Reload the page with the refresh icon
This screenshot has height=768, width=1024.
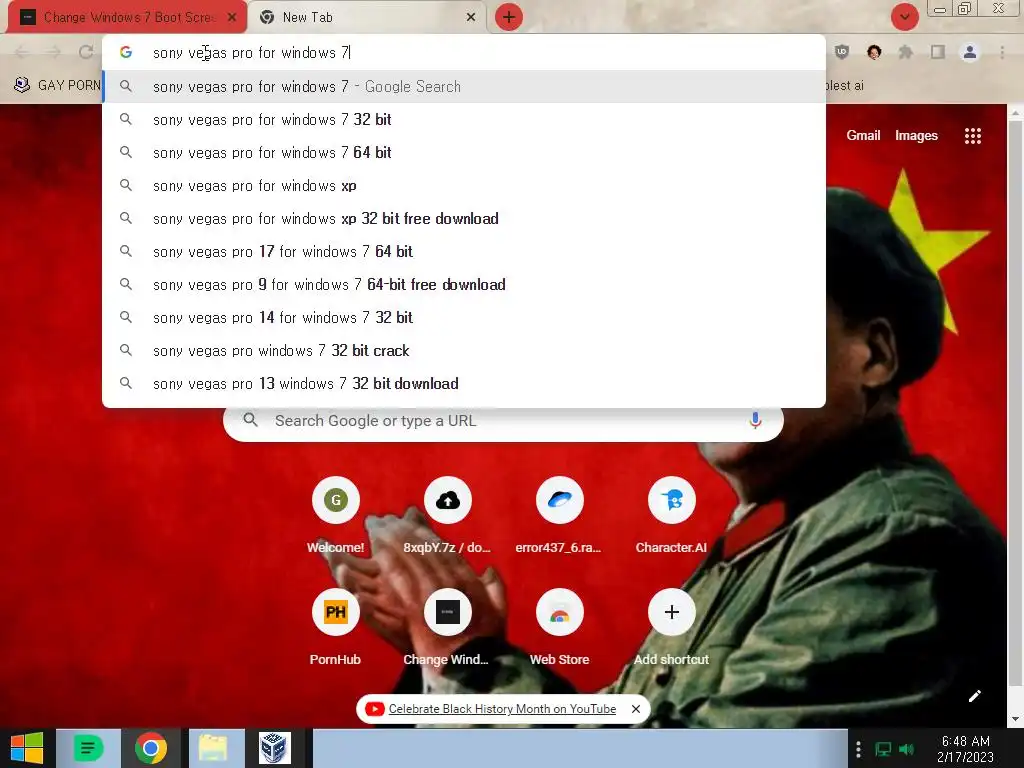coord(86,52)
